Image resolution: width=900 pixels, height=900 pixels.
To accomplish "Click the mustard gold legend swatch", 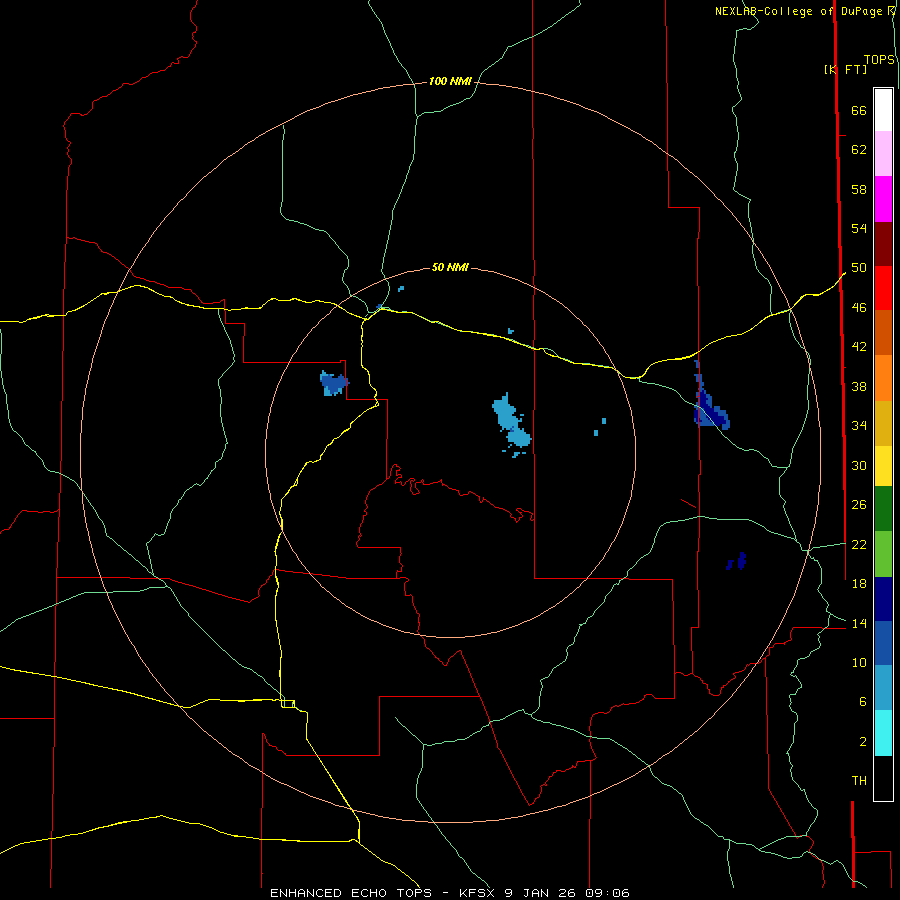I will [x=883, y=423].
